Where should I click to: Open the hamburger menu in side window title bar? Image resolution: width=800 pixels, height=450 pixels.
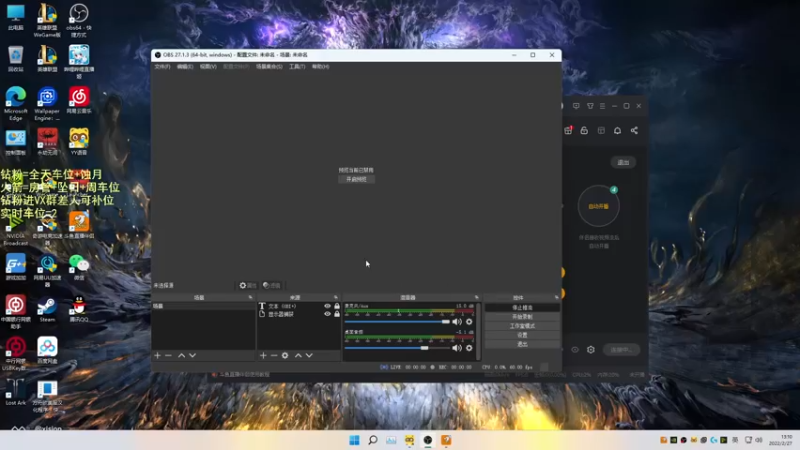click(603, 106)
